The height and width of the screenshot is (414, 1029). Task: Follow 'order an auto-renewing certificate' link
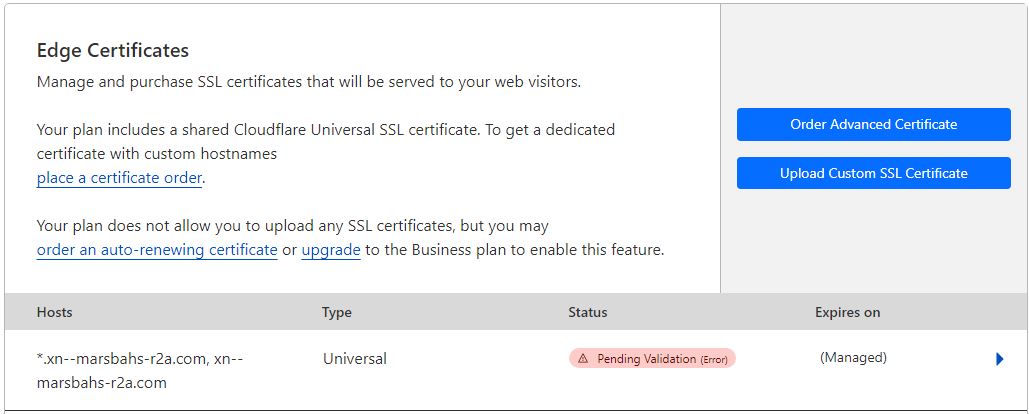coord(157,250)
